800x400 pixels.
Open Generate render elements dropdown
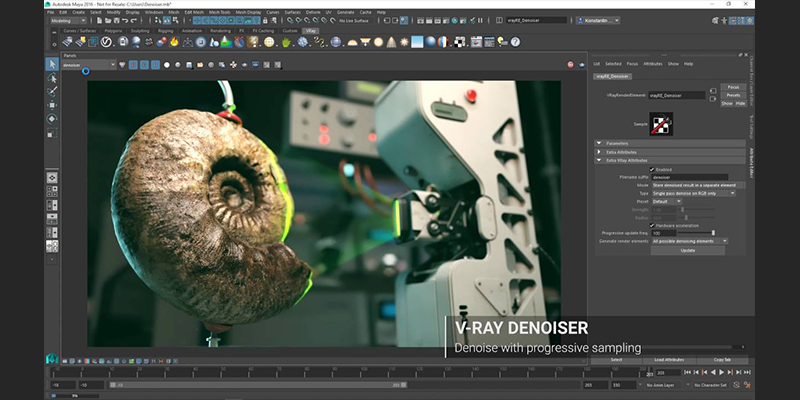[690, 241]
